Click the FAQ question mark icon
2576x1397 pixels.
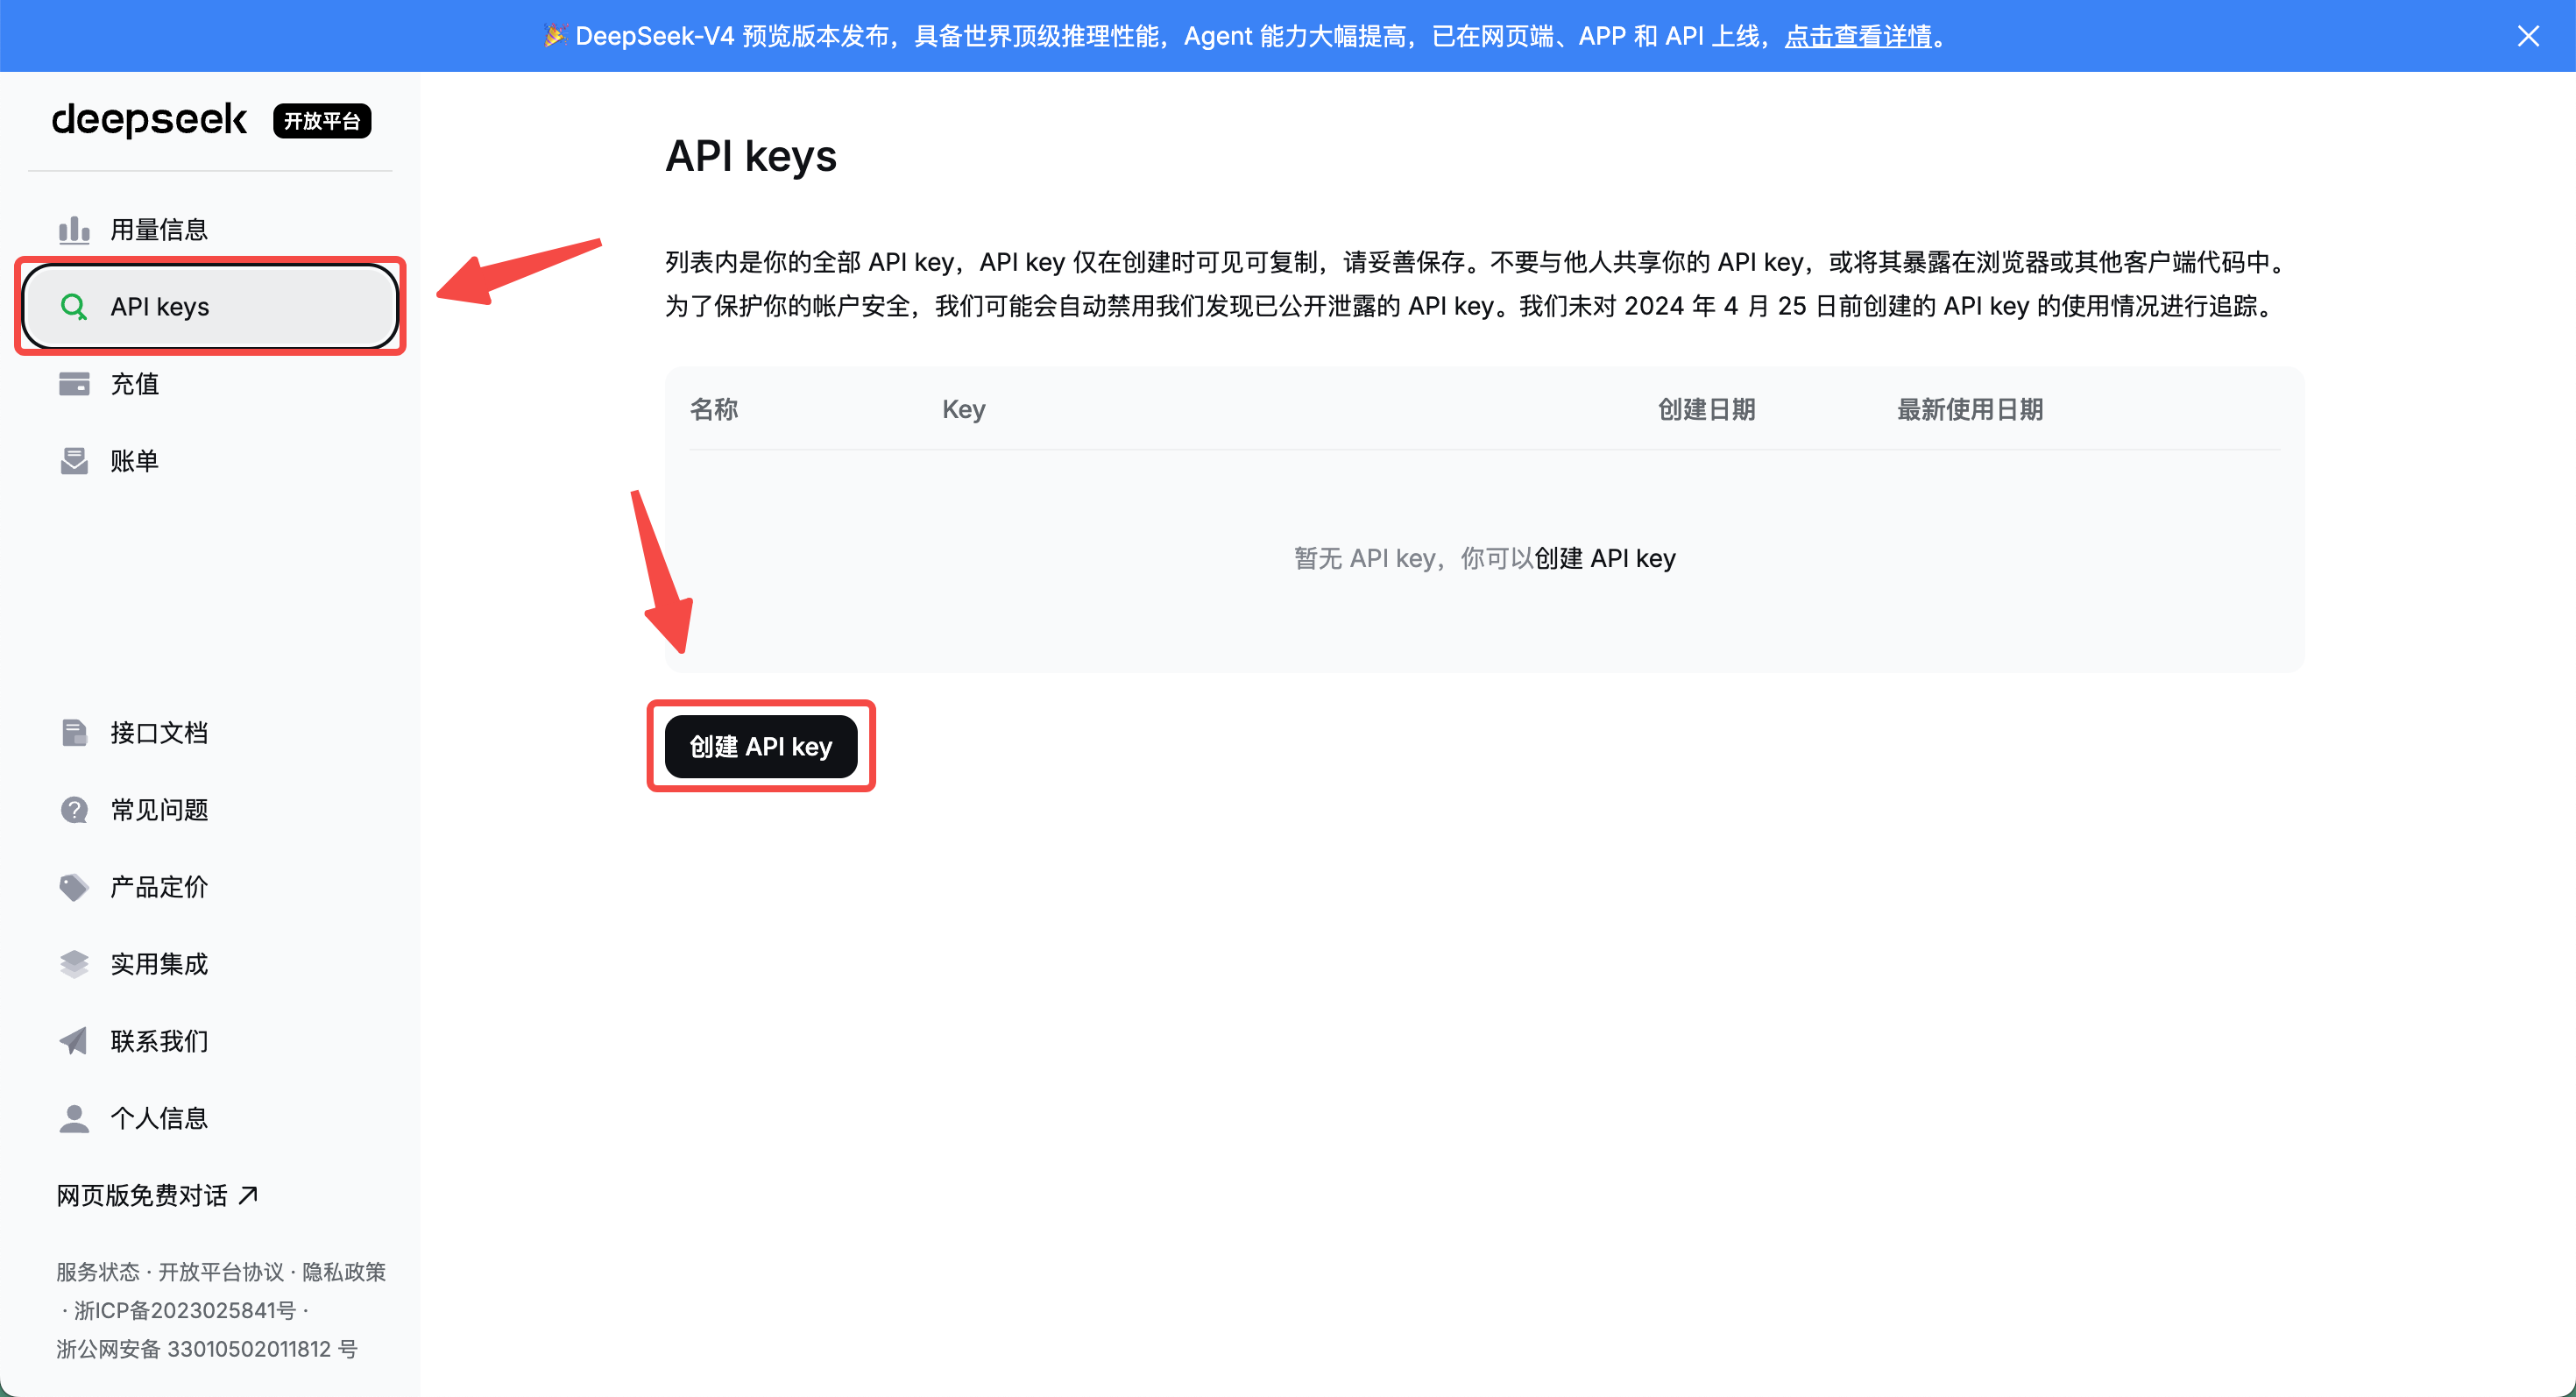[74, 810]
